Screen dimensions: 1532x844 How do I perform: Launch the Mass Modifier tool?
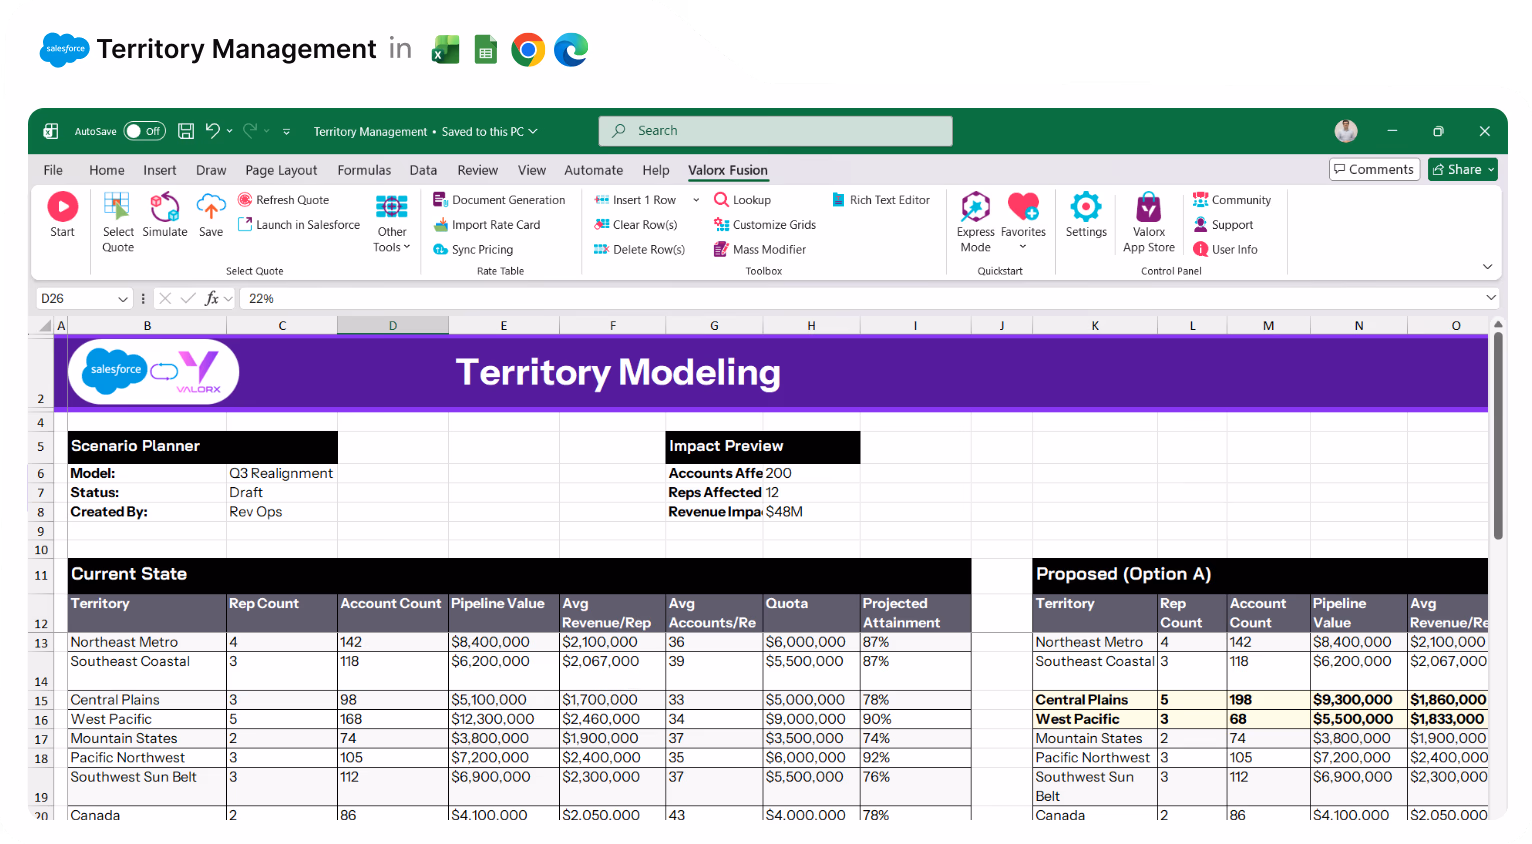pyautogui.click(x=760, y=249)
